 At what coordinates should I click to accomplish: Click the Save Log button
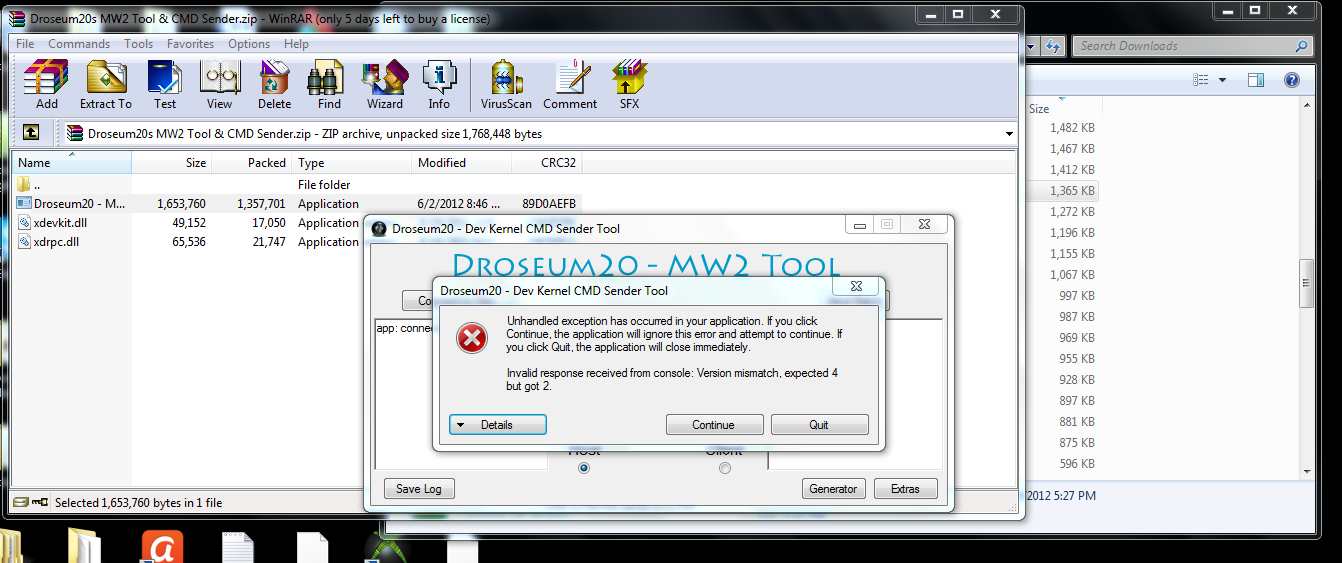click(x=419, y=489)
